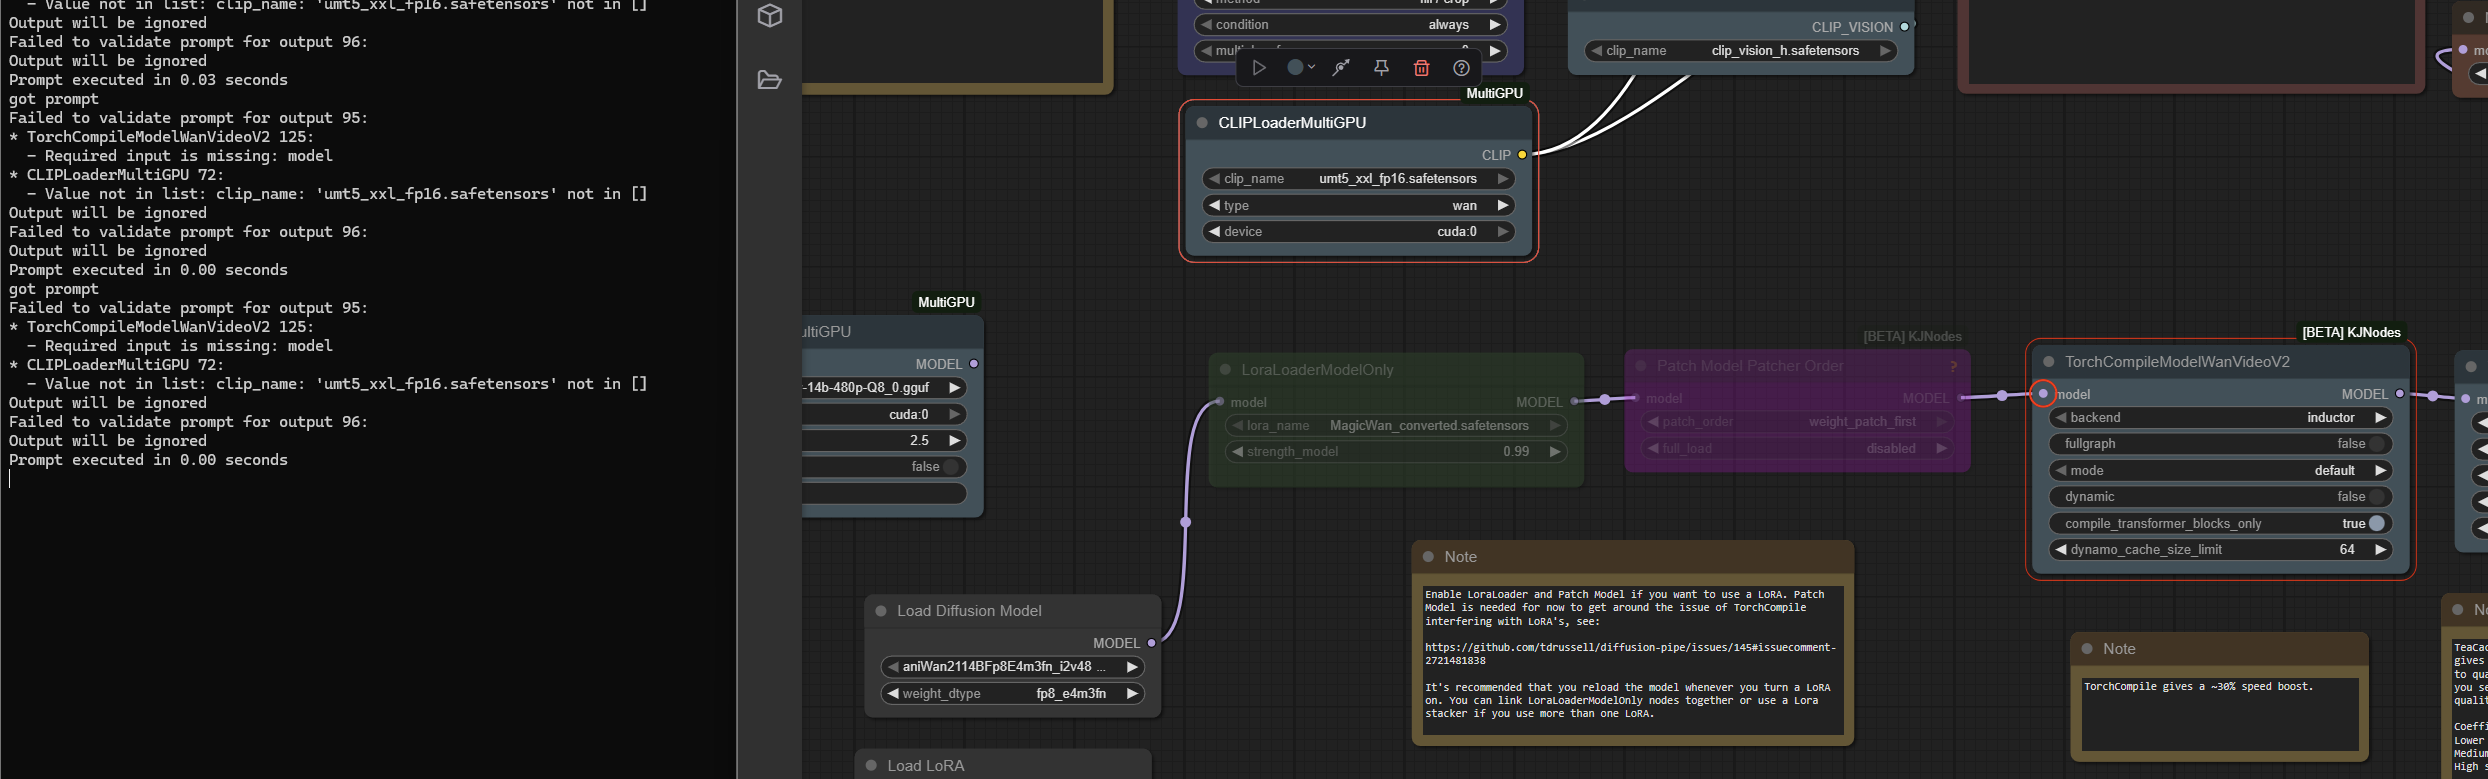2488x779 pixels.
Task: Click MODEL output port on the gguf MultiGPU node
Action: tap(973, 364)
